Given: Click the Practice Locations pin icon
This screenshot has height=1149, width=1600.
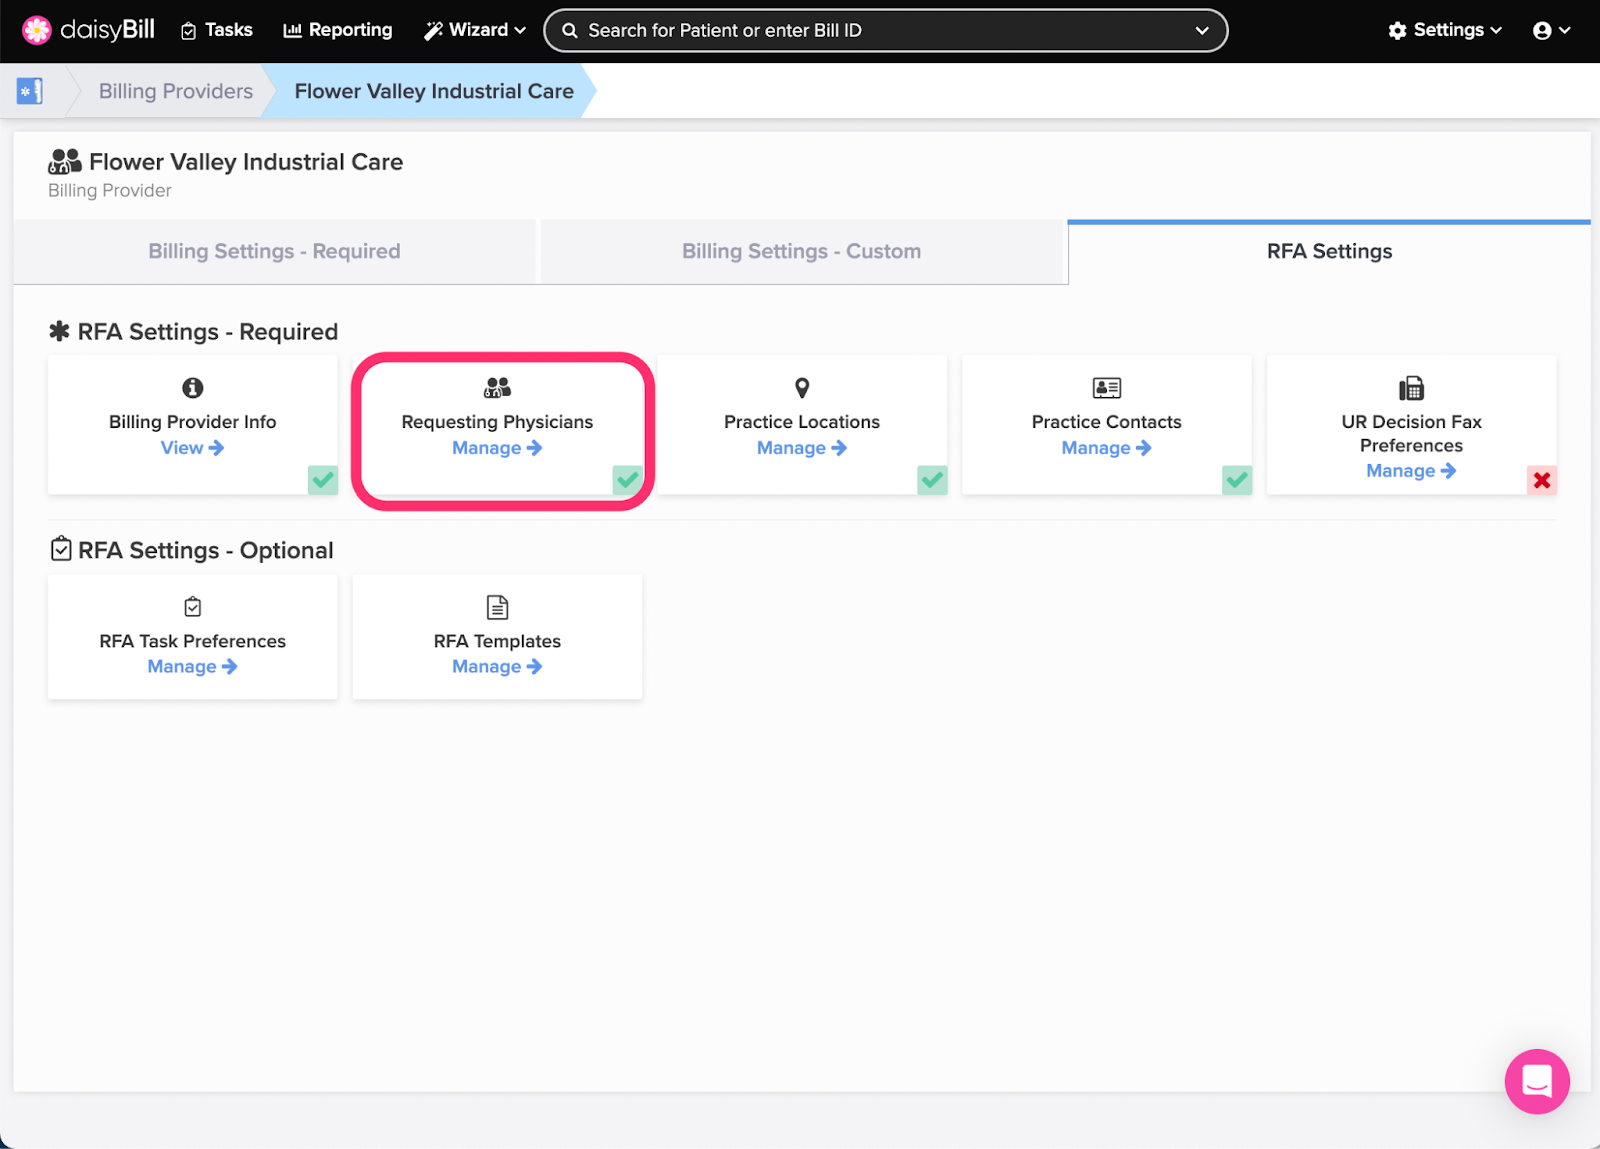Looking at the screenshot, I should pos(802,388).
